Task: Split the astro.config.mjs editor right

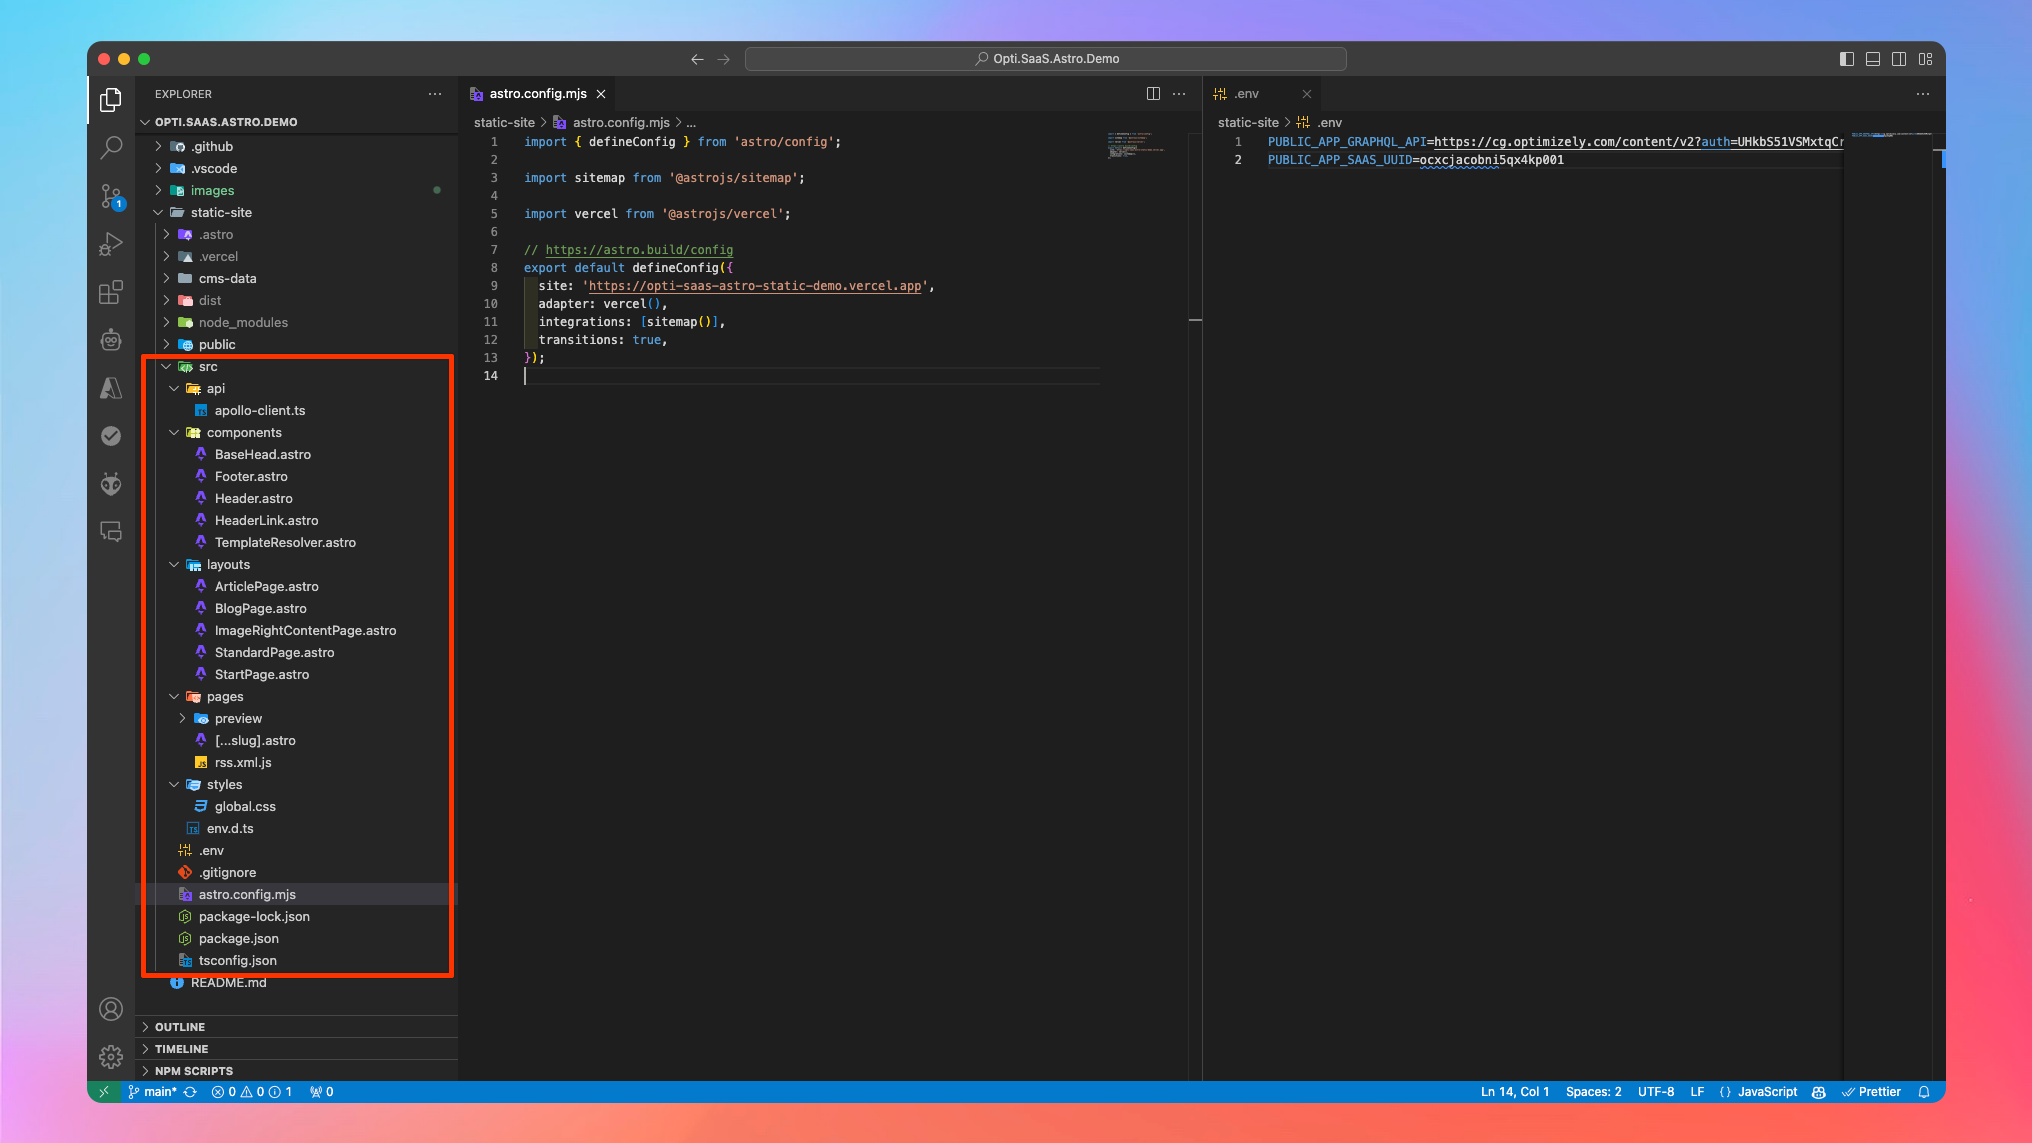Action: pyautogui.click(x=1153, y=94)
